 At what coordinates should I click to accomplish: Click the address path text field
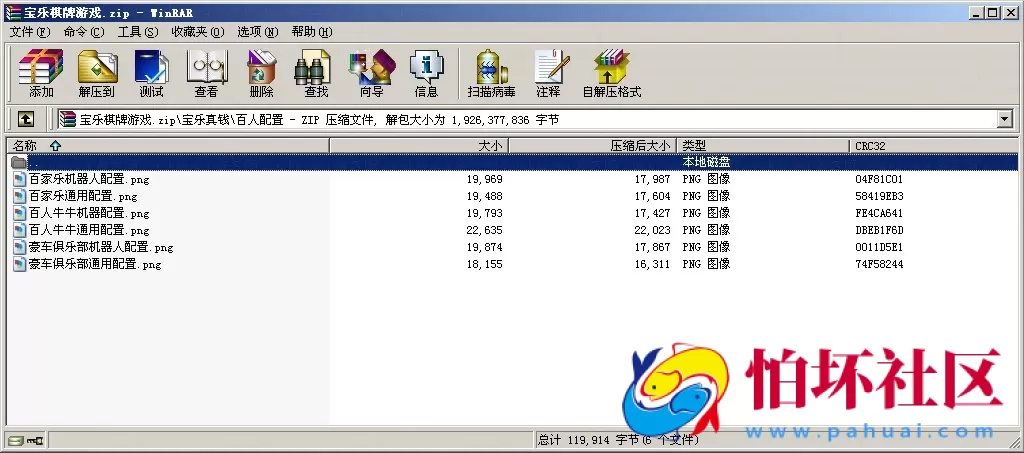(x=527, y=119)
